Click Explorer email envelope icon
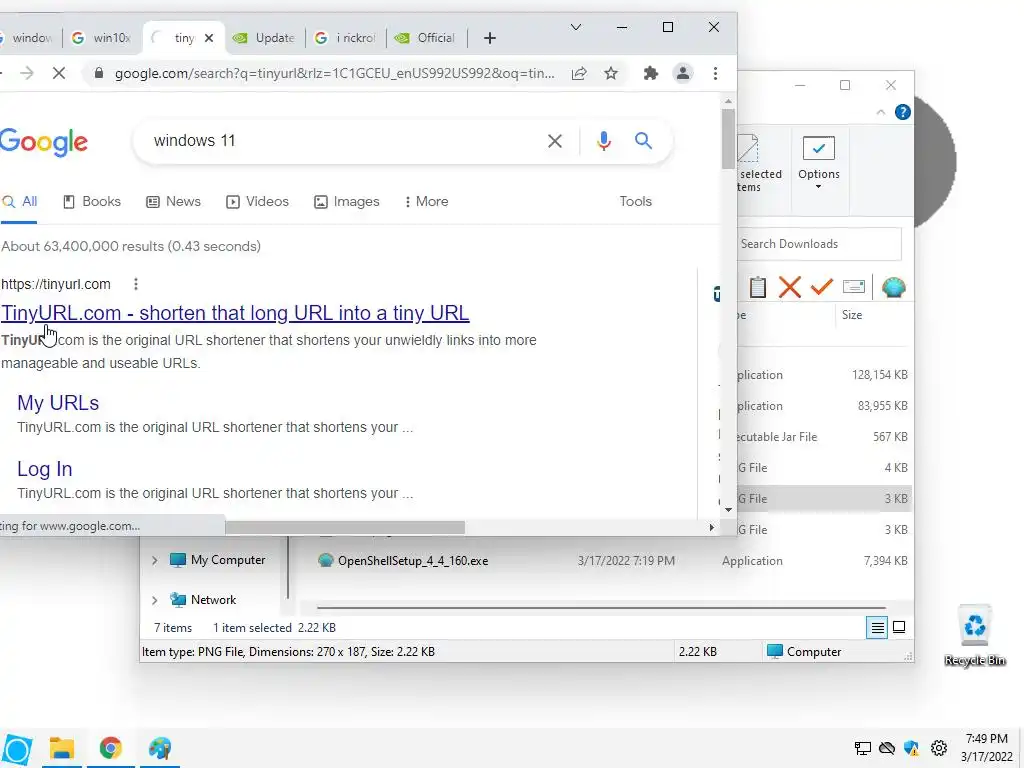1024x768 pixels. 854,287
